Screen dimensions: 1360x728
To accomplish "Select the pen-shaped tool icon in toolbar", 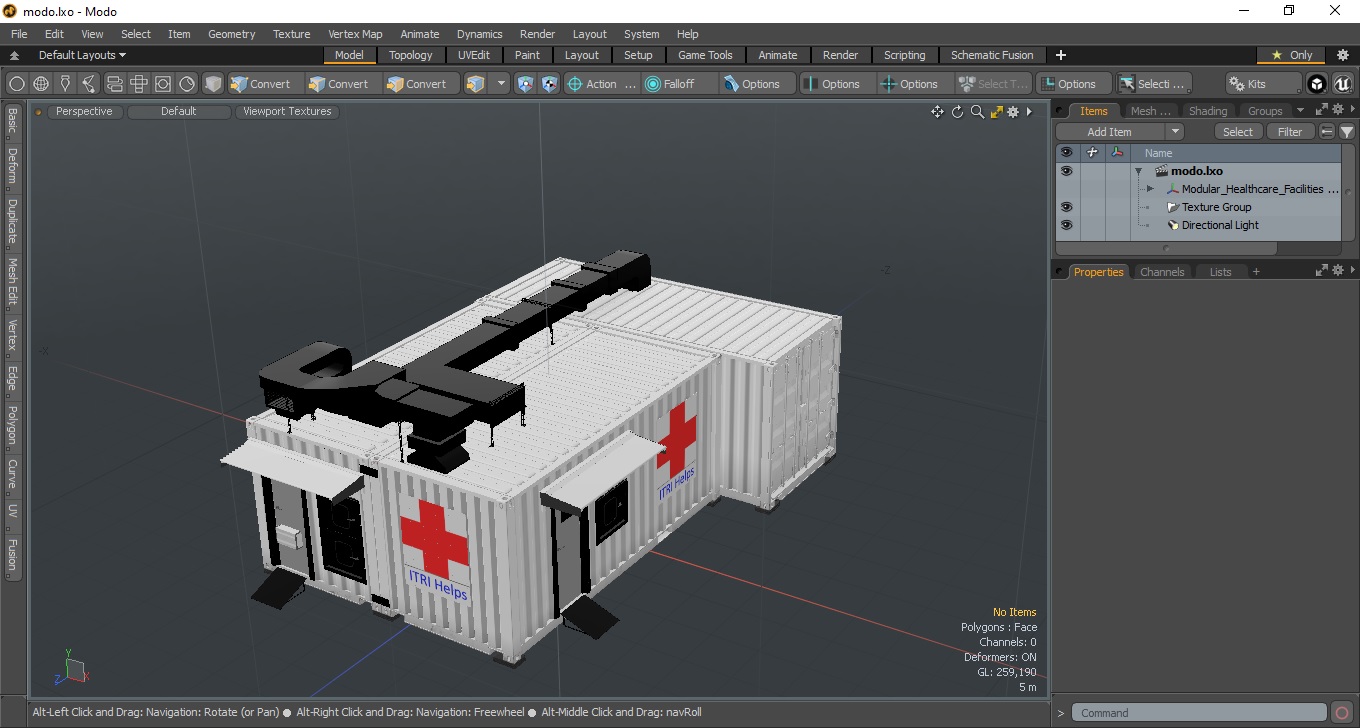I will click(x=65, y=84).
